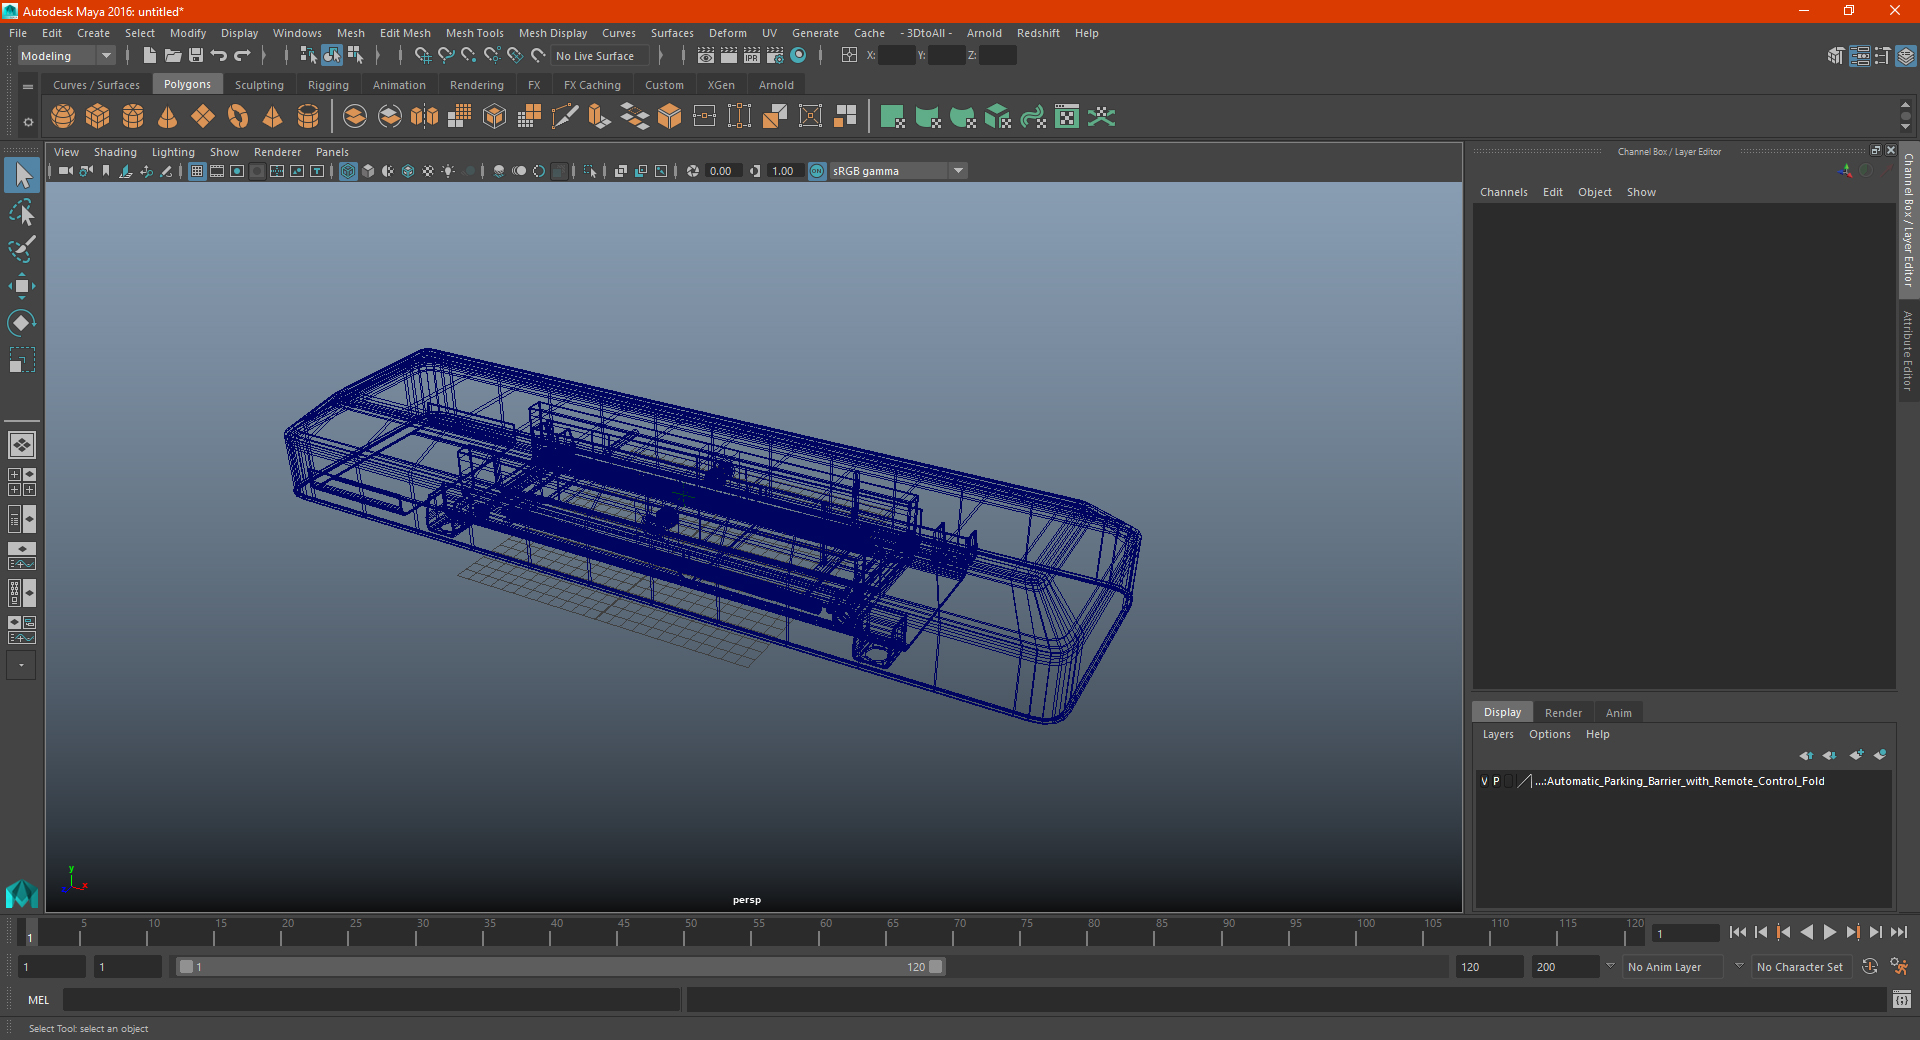Viewport: 1920px width, 1040px height.
Task: Toggle the viewport grid display
Action: click(197, 171)
